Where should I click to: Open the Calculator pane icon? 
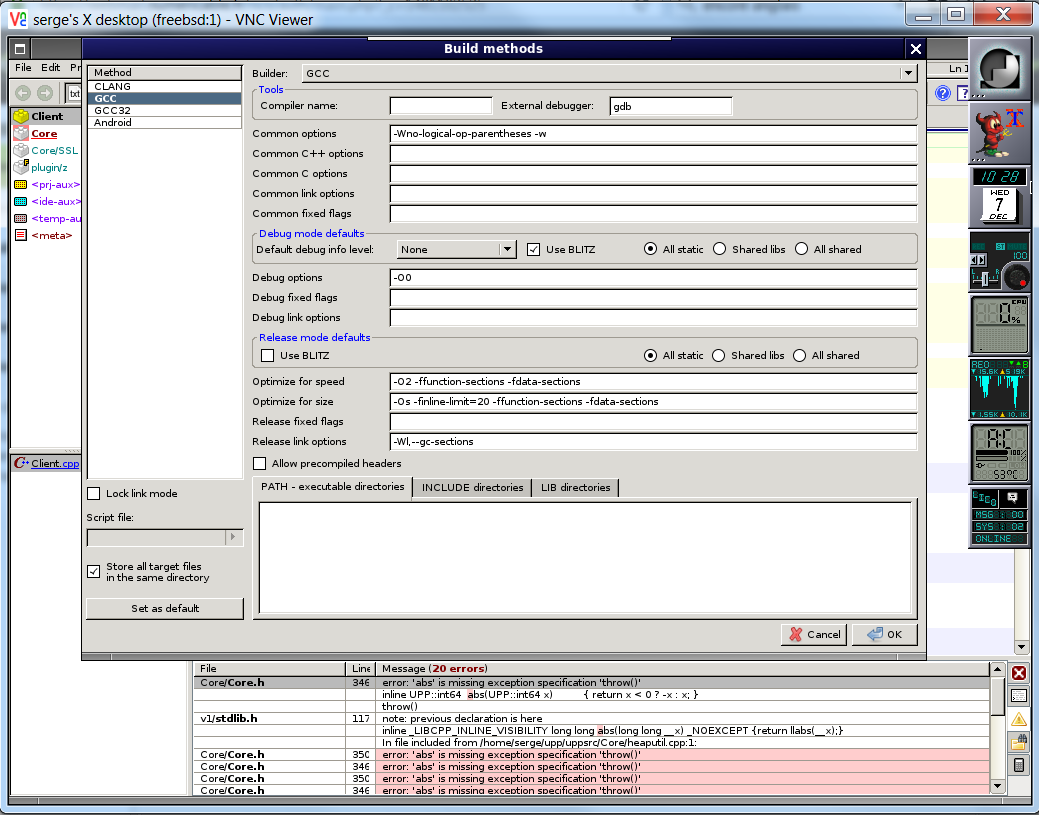pyautogui.click(x=1019, y=765)
